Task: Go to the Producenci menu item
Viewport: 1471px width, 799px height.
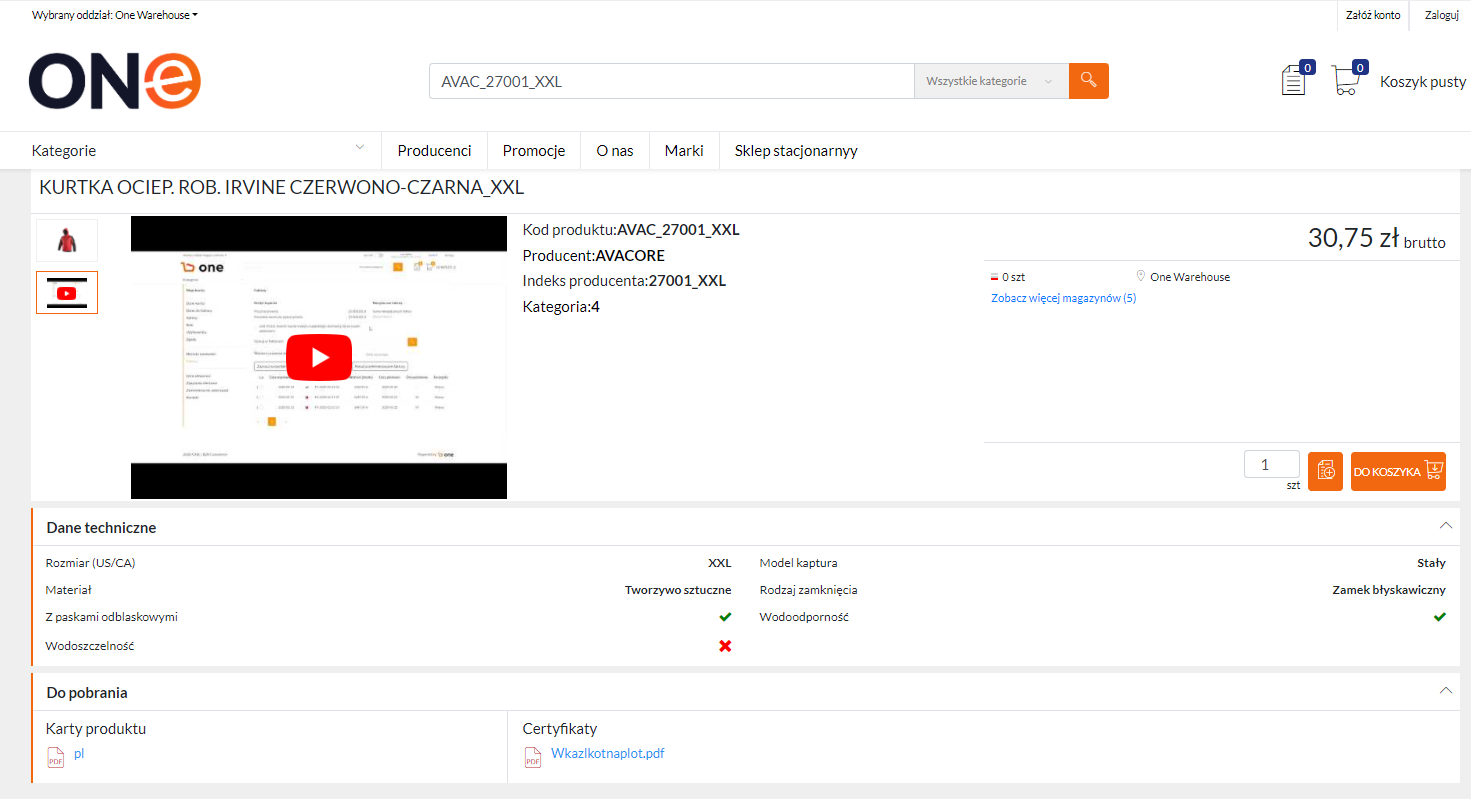Action: tap(434, 151)
